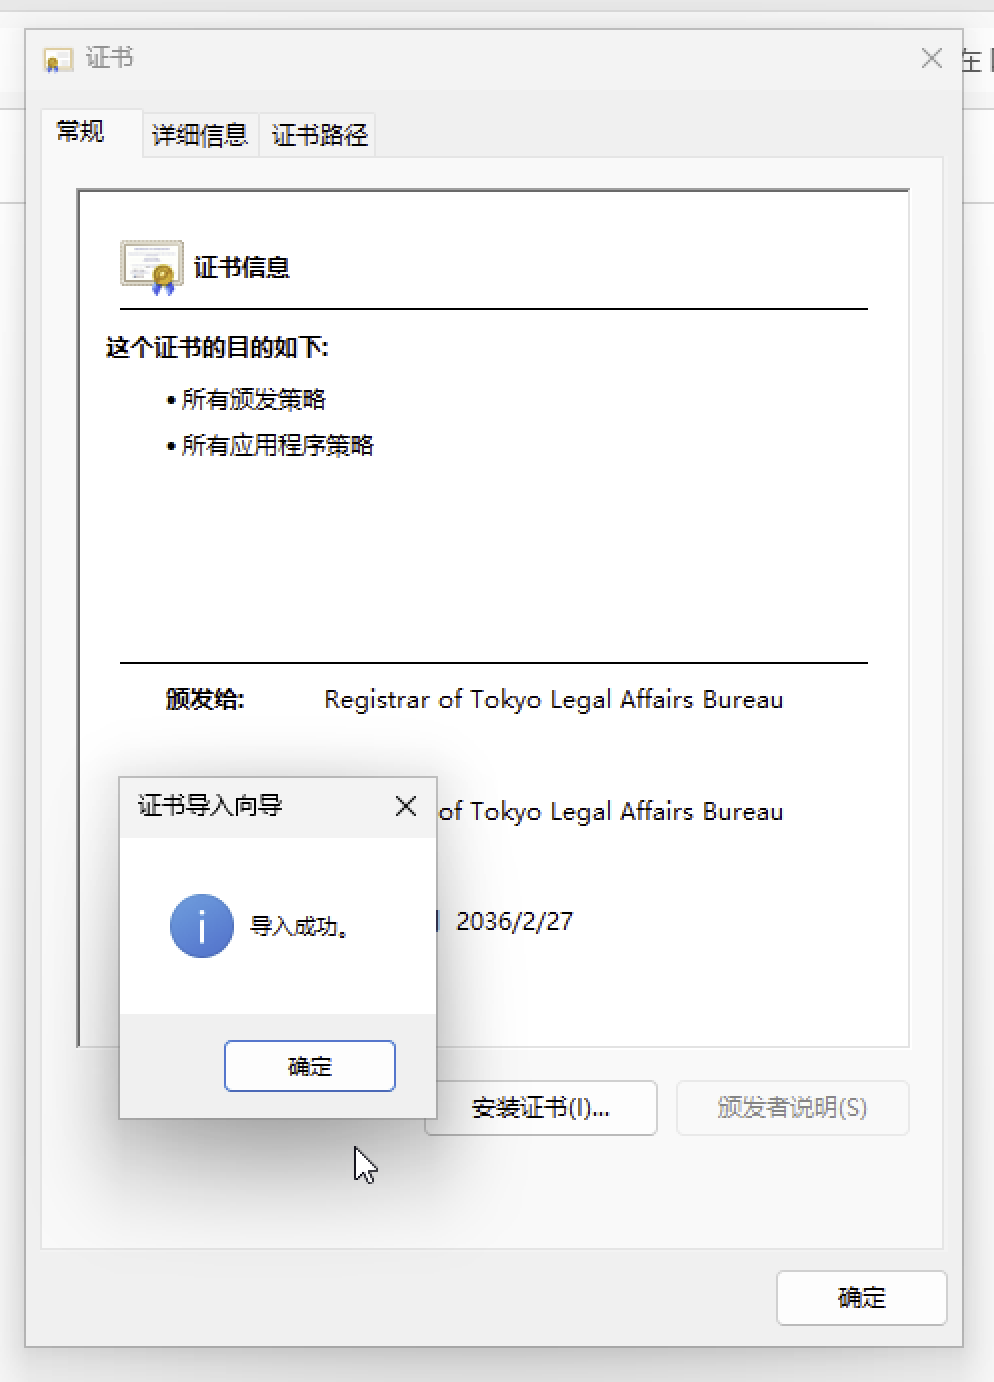This screenshot has width=994, height=1382.
Task: Select the 常规 tab
Action: coord(81,132)
